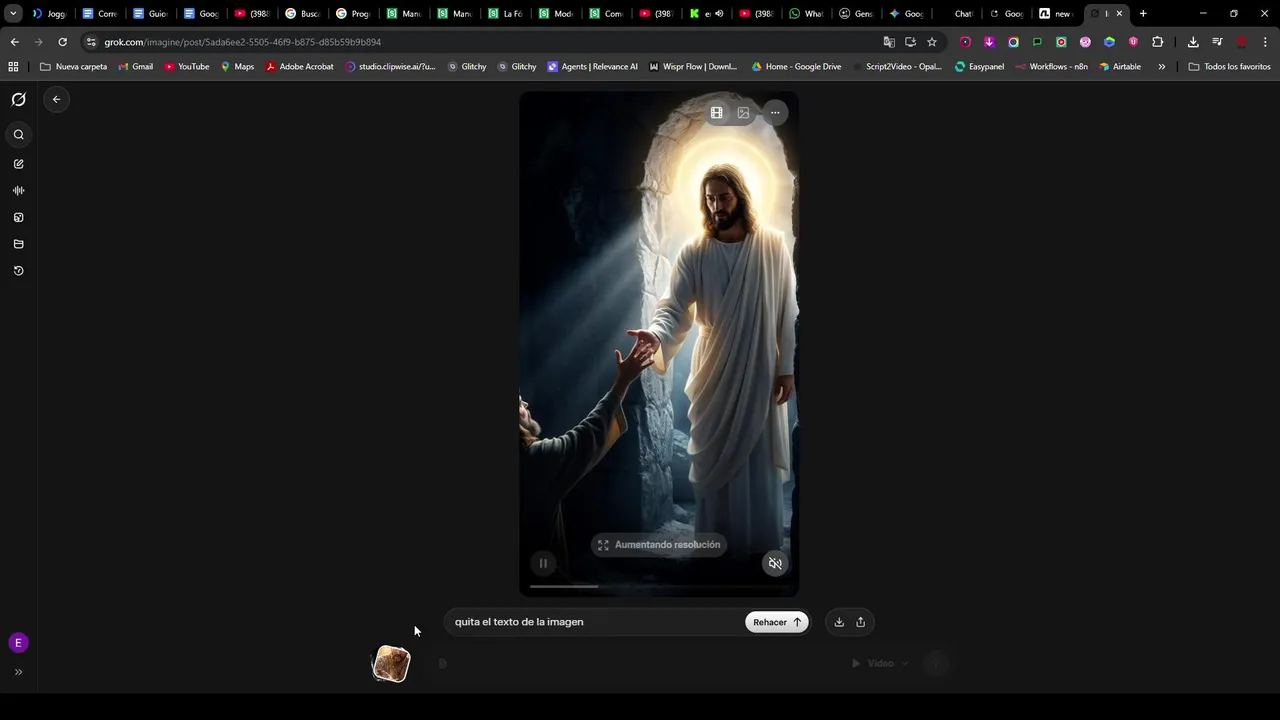This screenshot has height=720, width=1280.
Task: Focus the prompt field 'quita el texto de la imagen'
Action: point(595,622)
